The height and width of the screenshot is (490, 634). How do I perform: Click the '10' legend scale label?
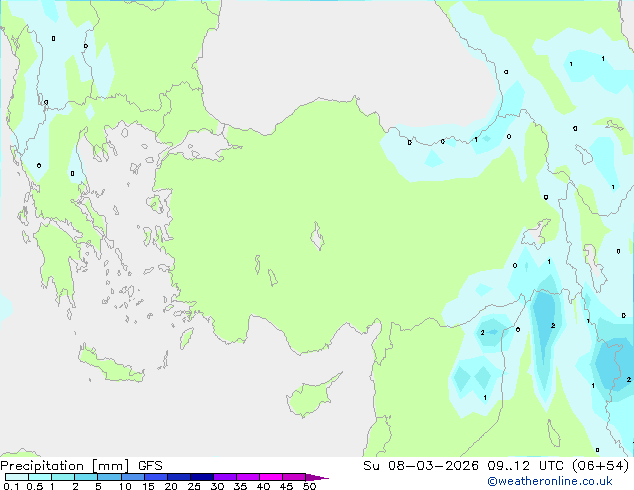(x=125, y=486)
